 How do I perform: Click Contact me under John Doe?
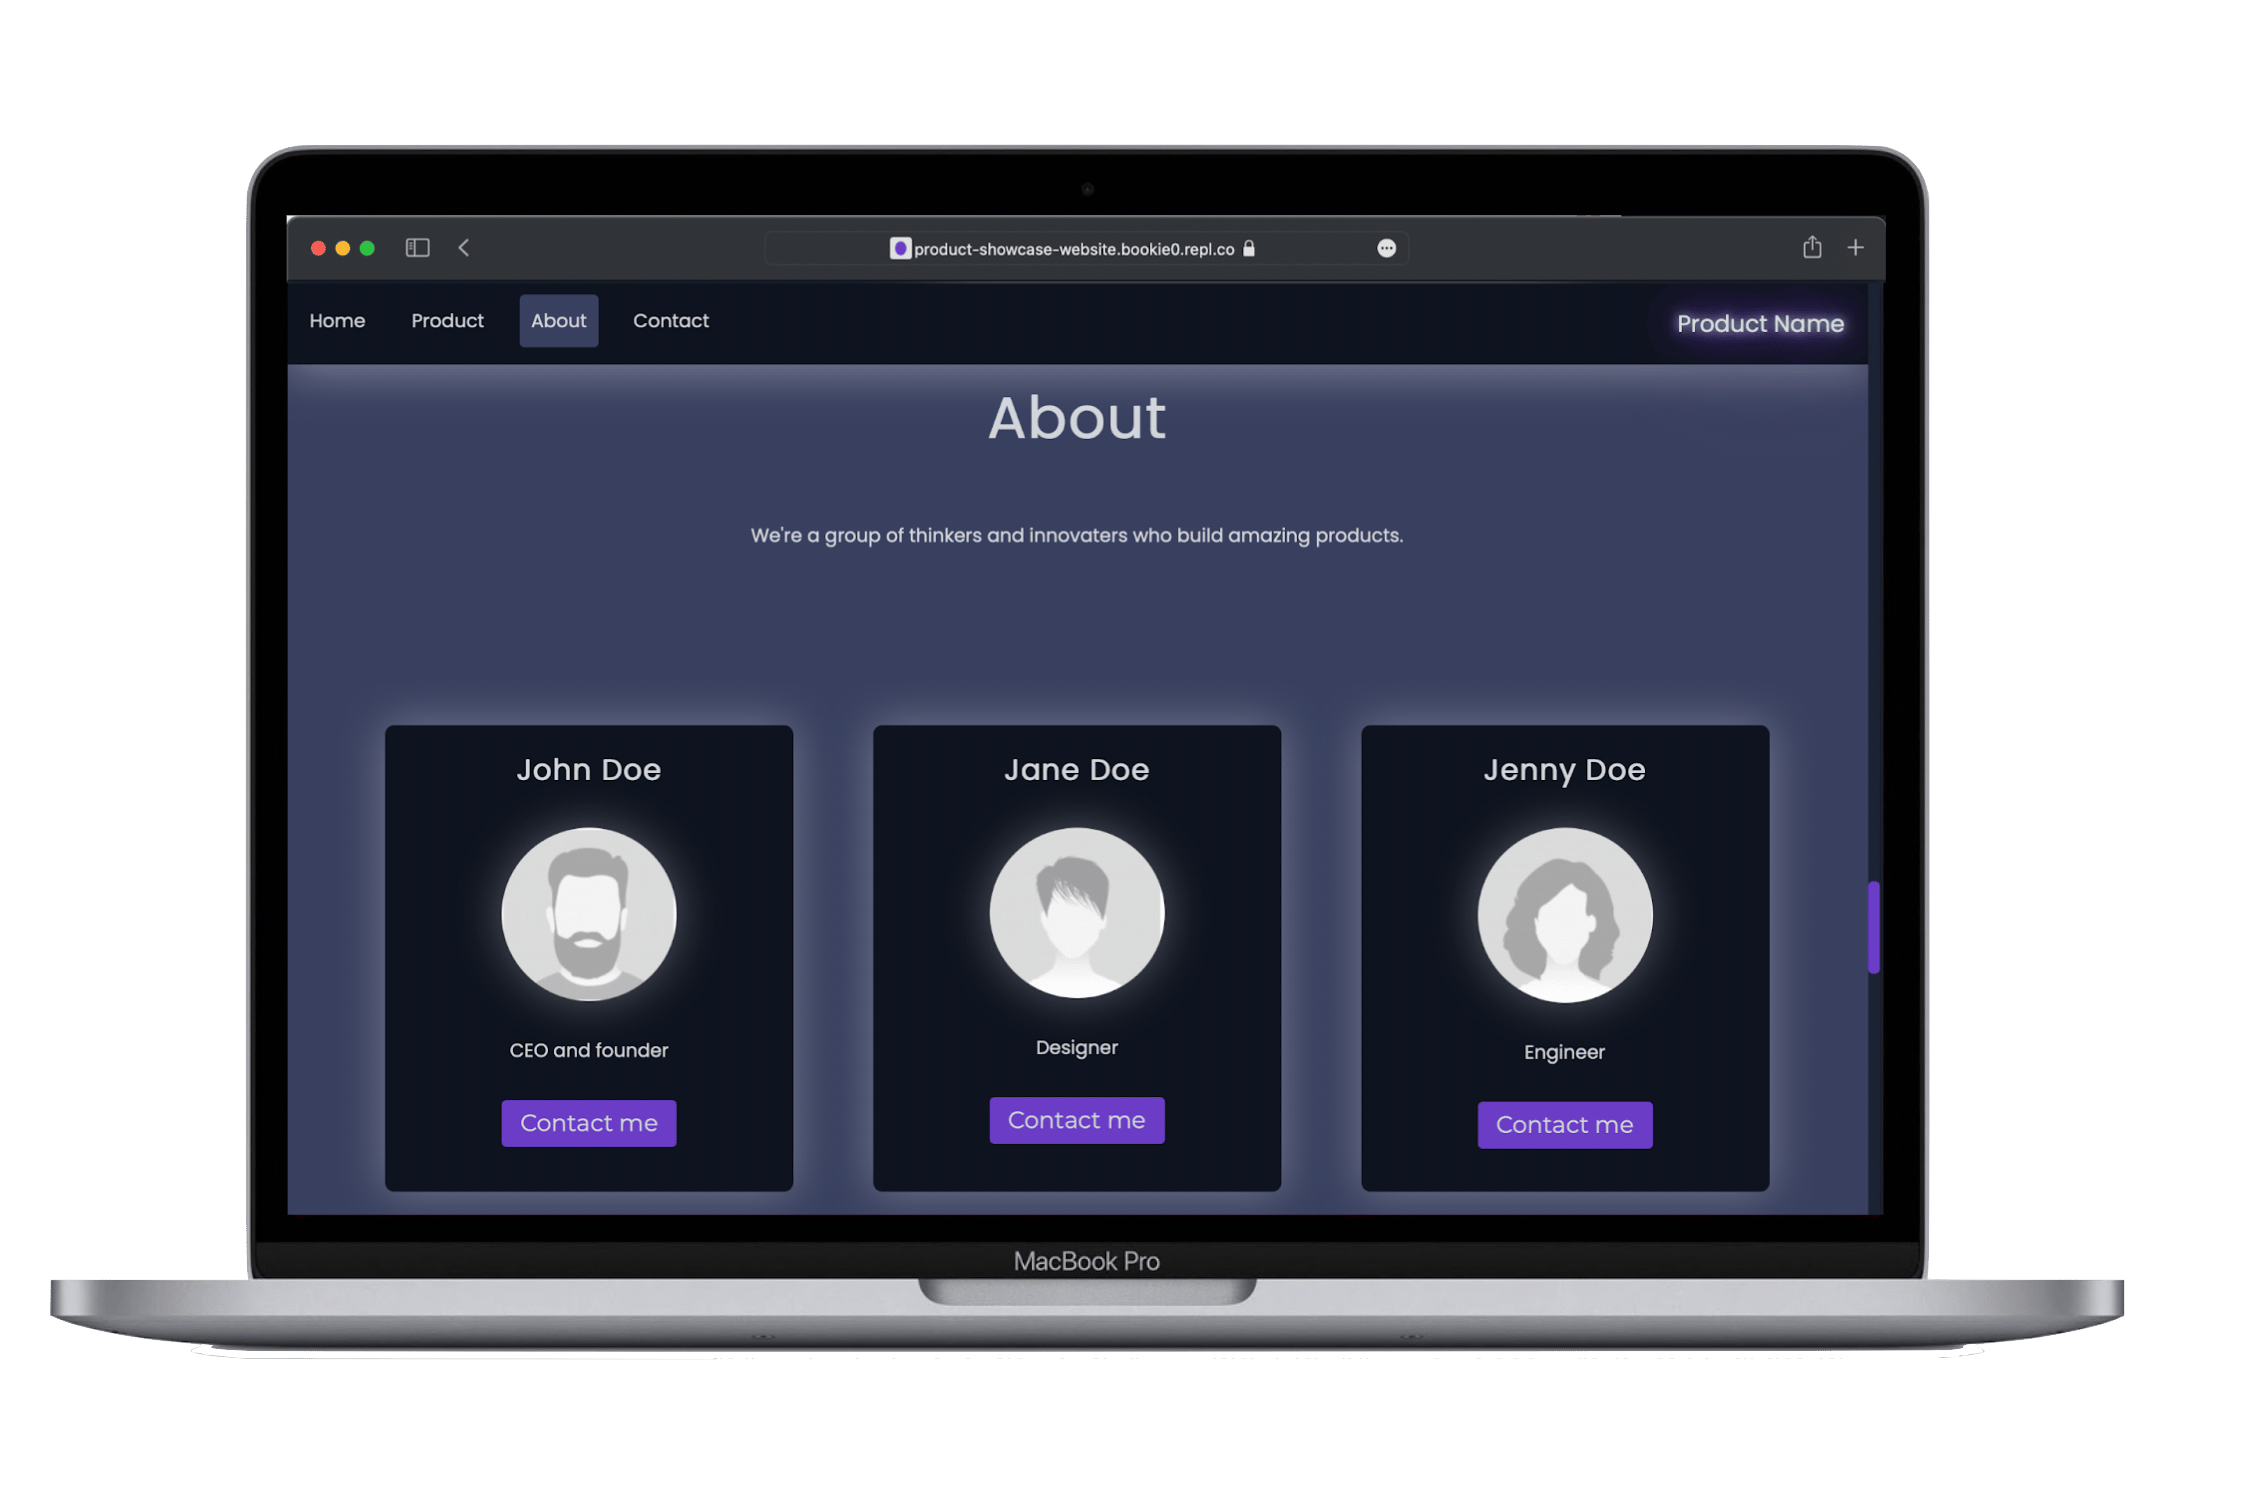point(588,1123)
